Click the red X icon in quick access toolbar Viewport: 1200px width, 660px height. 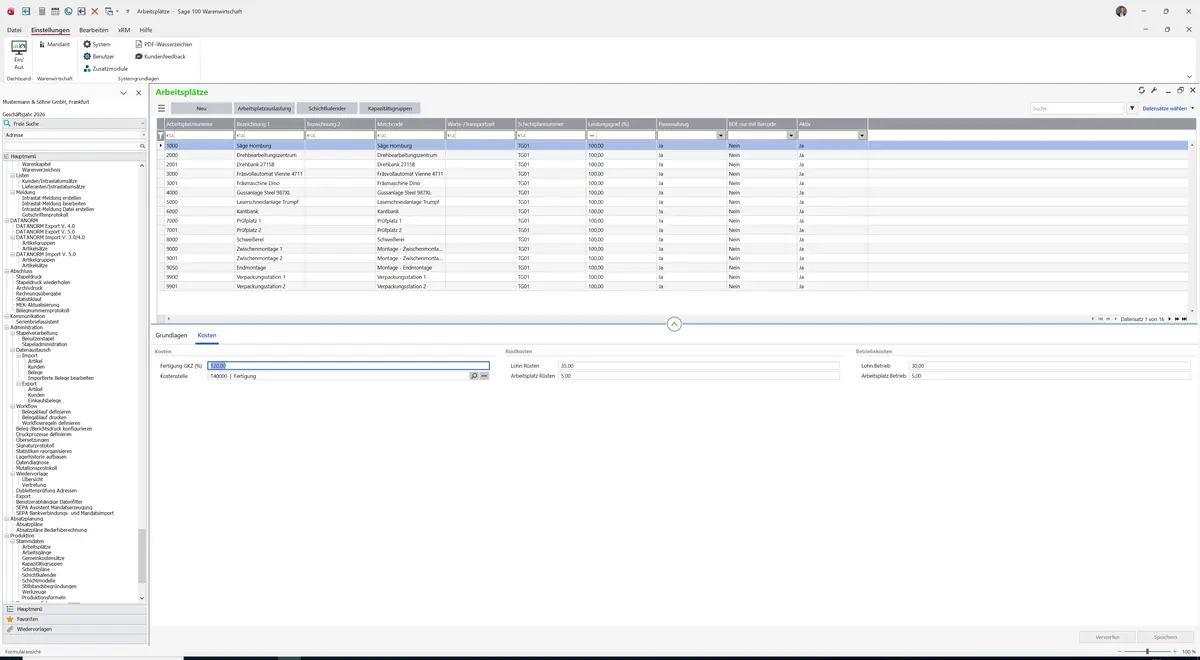pyautogui.click(x=95, y=10)
